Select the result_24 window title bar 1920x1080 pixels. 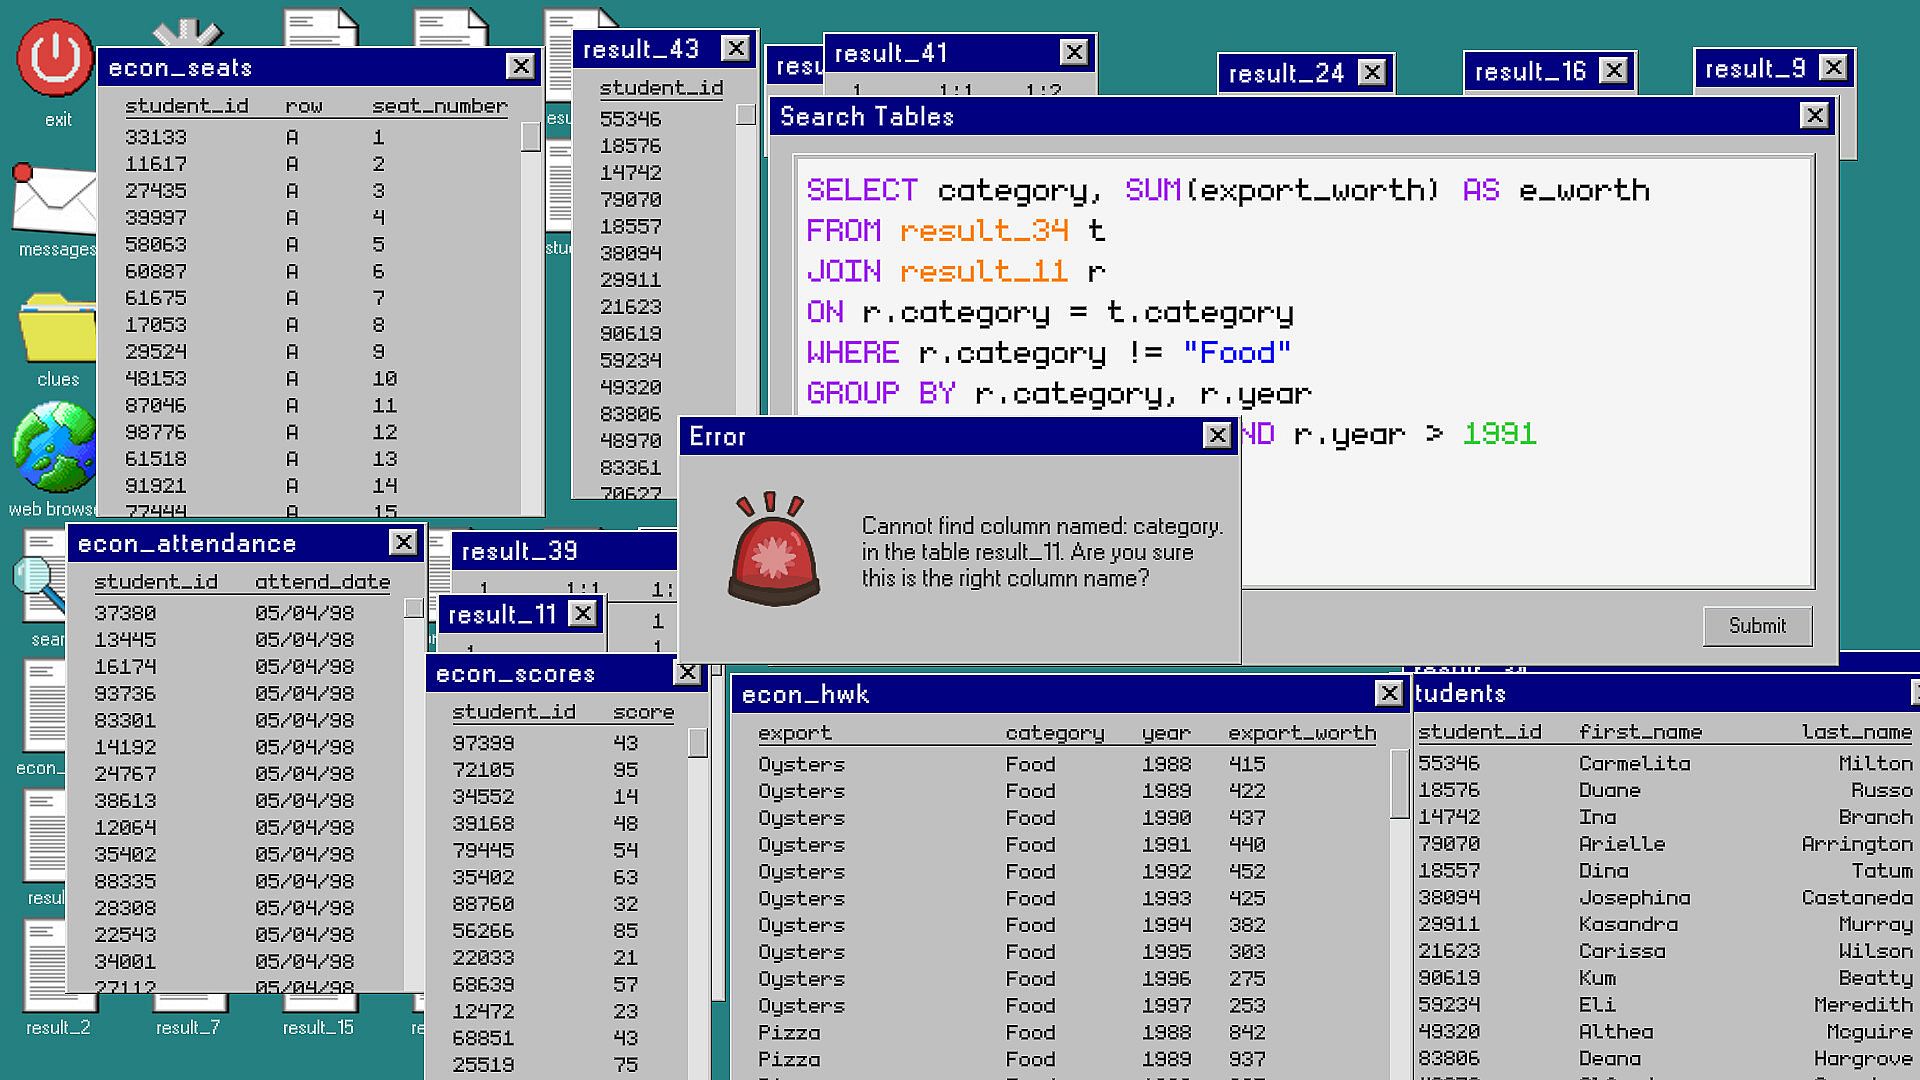click(1284, 73)
